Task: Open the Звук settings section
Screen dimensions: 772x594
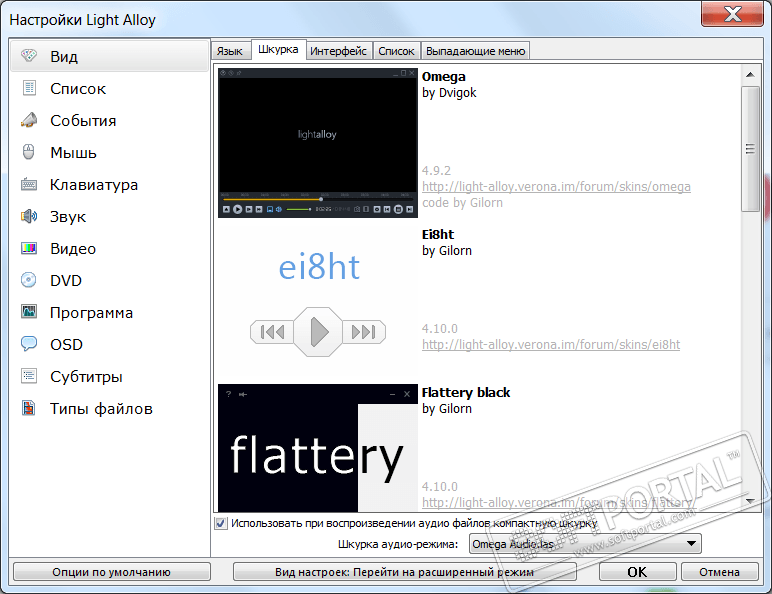Action: click(x=109, y=217)
